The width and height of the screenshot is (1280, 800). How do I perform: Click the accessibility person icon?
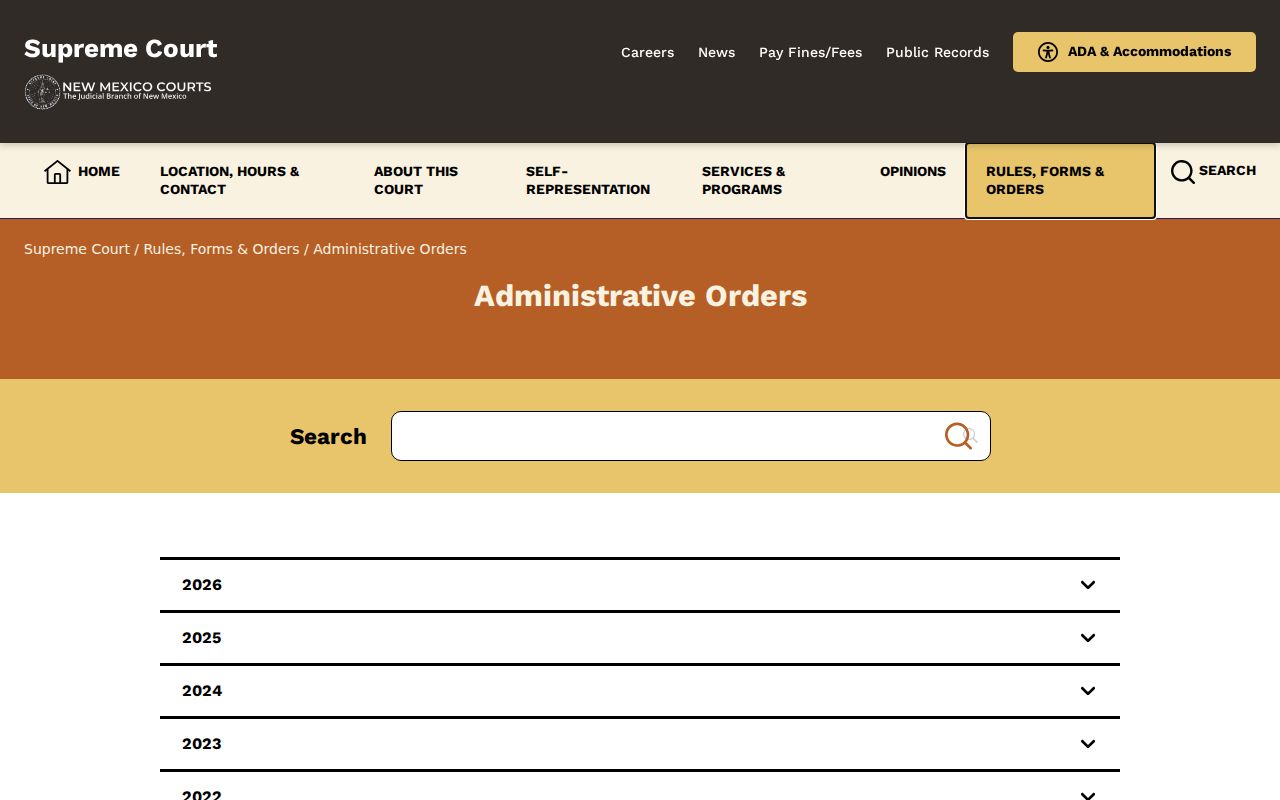point(1048,52)
